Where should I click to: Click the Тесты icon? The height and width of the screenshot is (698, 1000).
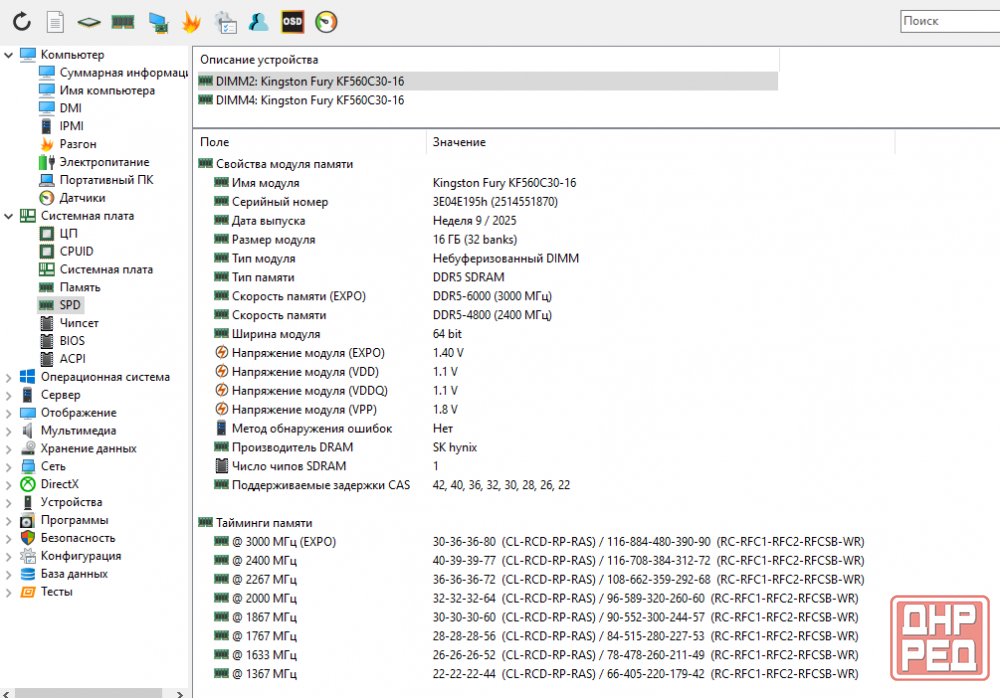coord(27,591)
